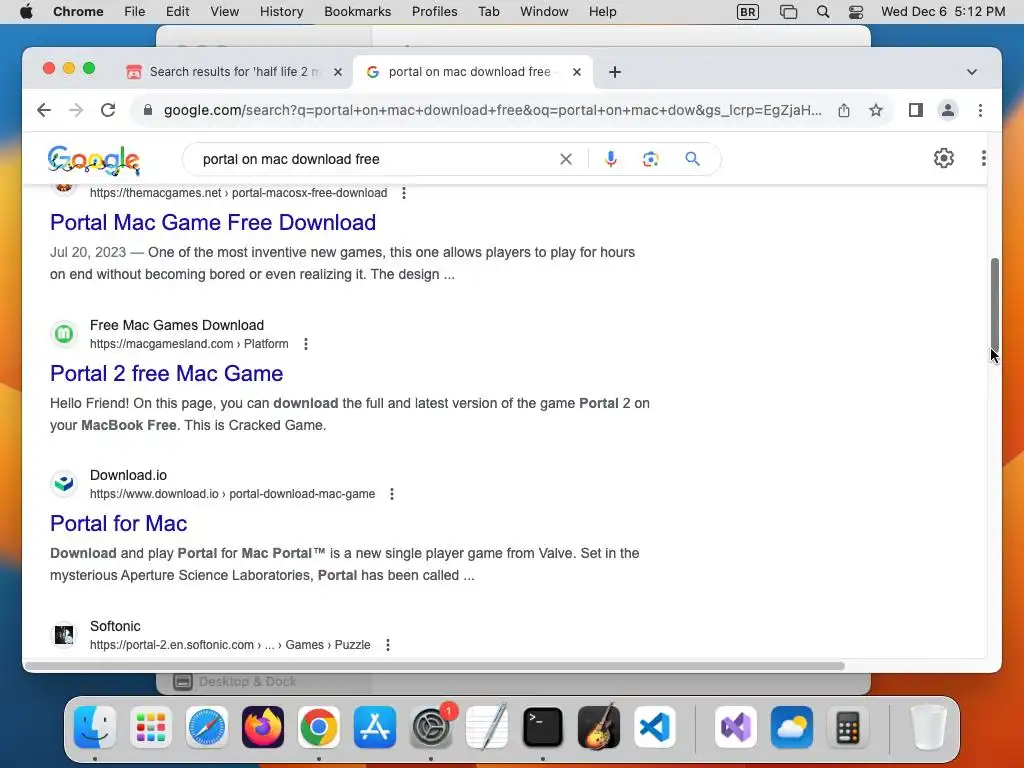Click the Google doodle logo
Viewport: 1024px width, 768px height.
(94, 160)
